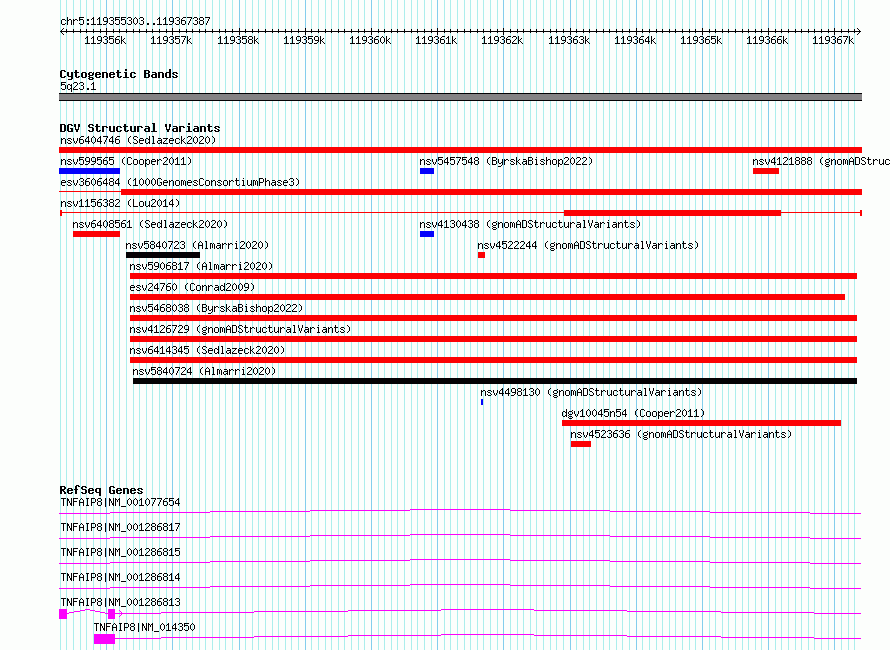Image resolution: width=890 pixels, height=650 pixels.
Task: Select the red nsv6408561 variant block
Action: (96, 234)
